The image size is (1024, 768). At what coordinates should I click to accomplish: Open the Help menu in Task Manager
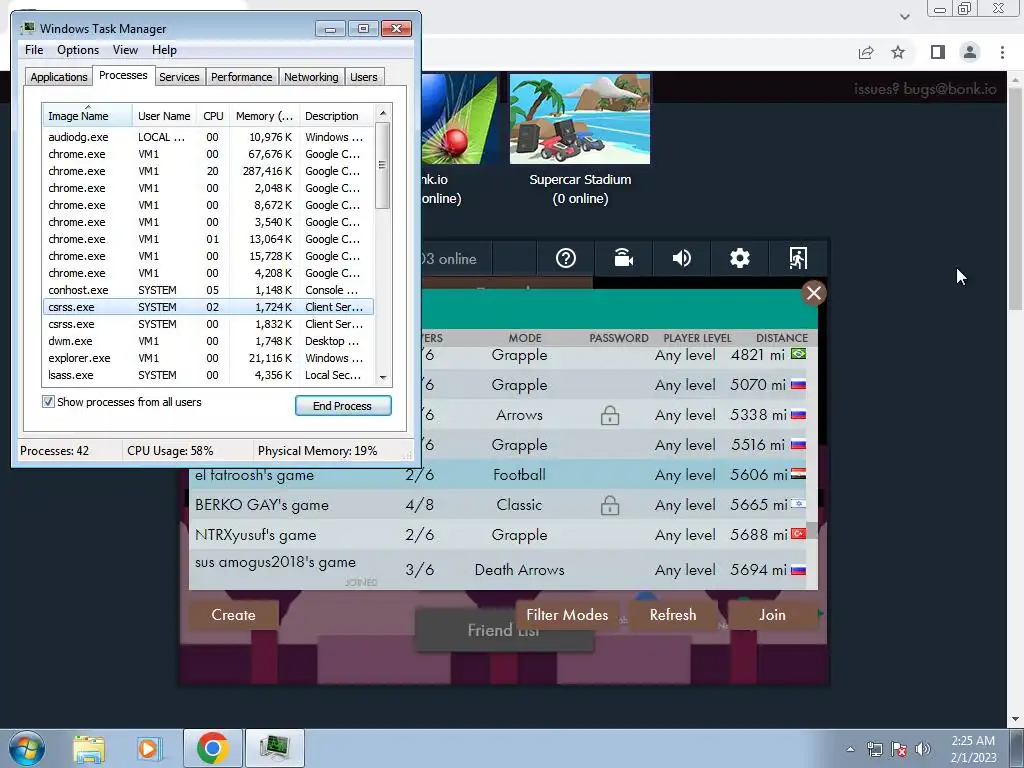pos(164,50)
